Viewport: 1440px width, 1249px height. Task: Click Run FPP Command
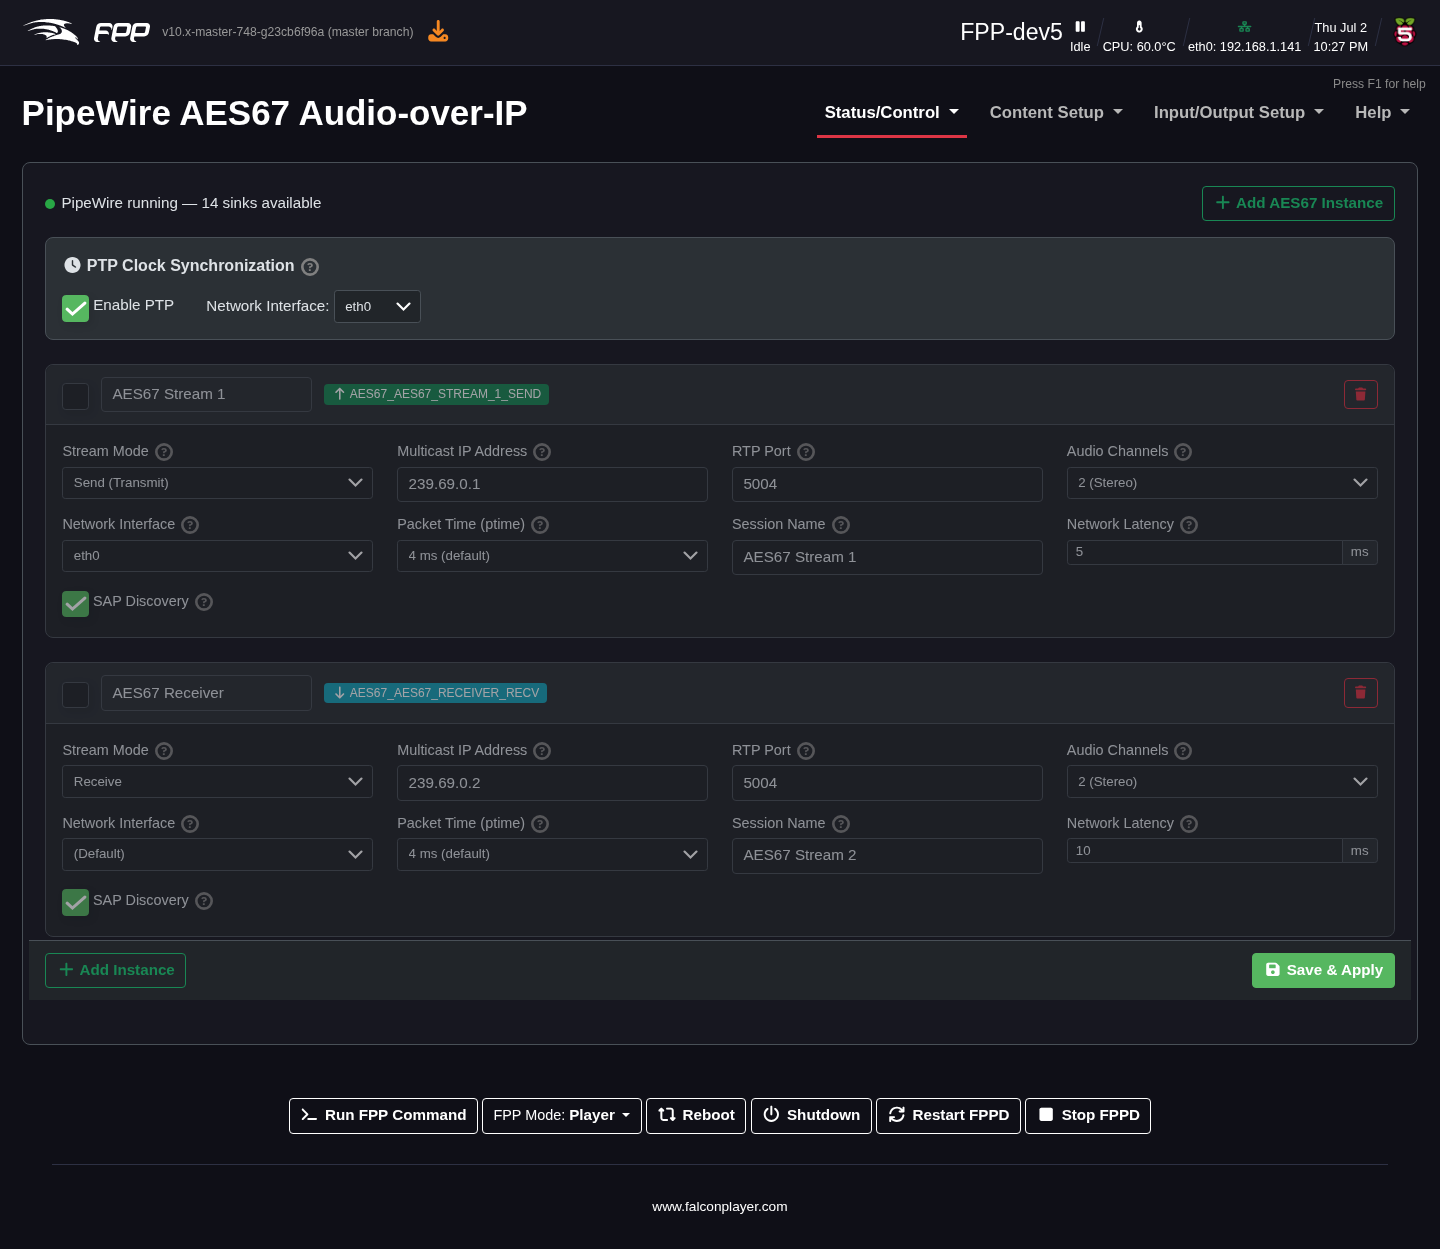click(383, 1115)
